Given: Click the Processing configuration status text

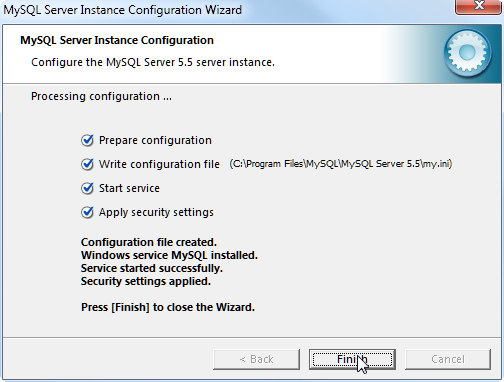Looking at the screenshot, I should [101, 96].
